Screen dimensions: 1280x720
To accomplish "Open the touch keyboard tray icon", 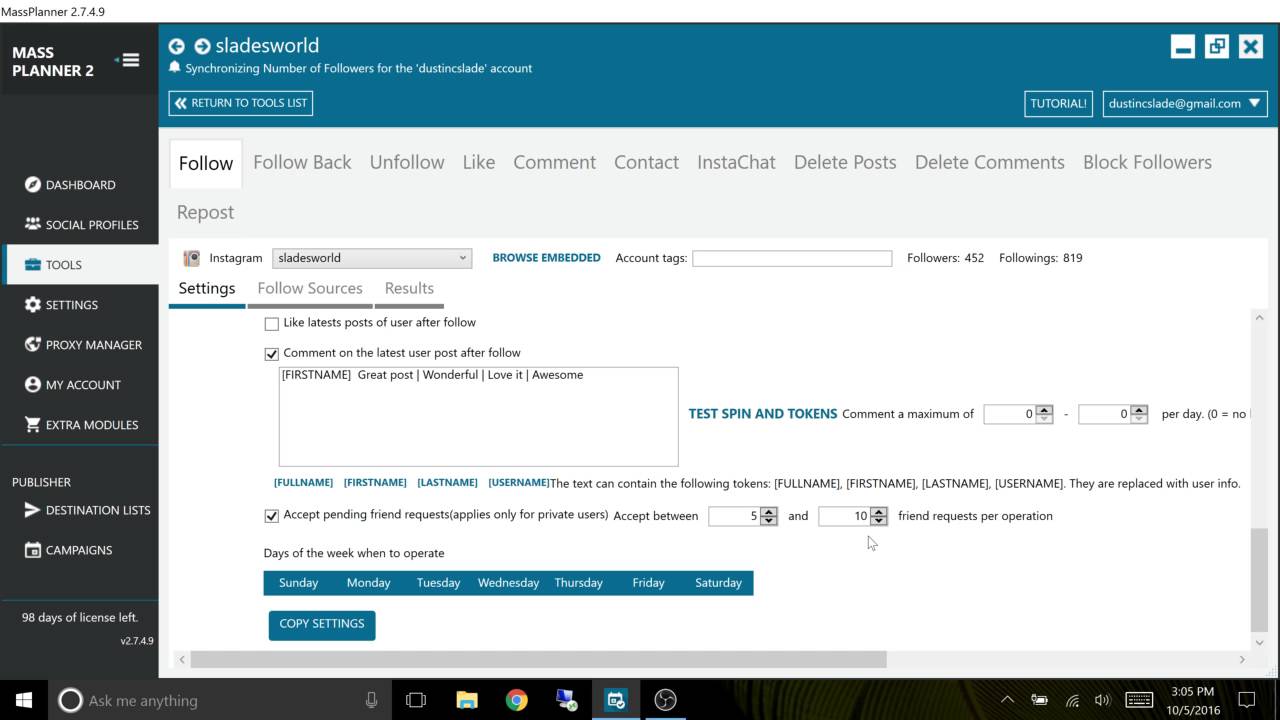I will [1139, 700].
